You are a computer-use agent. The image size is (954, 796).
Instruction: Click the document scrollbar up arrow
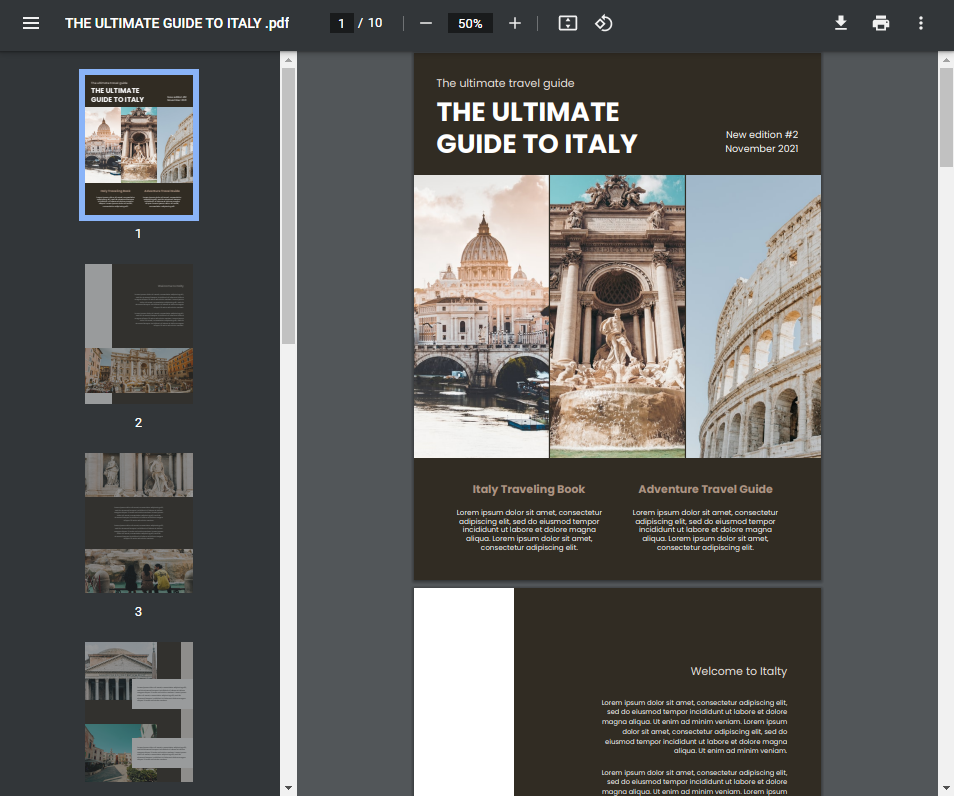946,61
